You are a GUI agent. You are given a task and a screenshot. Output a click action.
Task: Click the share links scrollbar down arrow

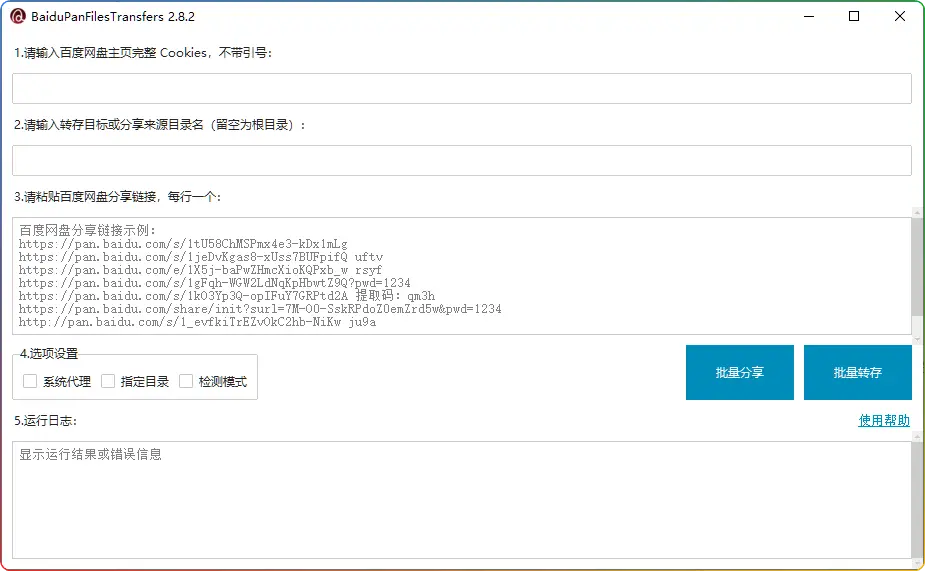[x=916, y=330]
